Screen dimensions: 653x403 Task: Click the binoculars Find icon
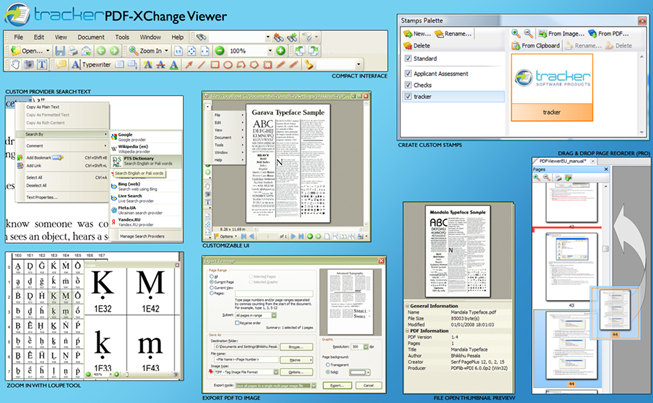[x=201, y=37]
